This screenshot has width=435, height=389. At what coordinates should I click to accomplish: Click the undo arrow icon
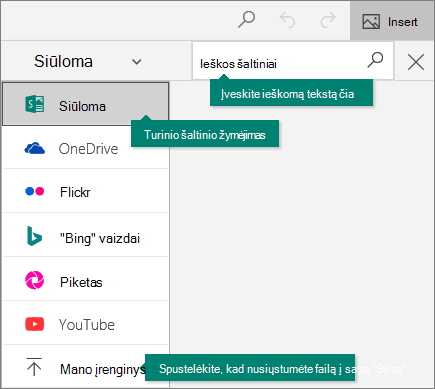click(287, 20)
